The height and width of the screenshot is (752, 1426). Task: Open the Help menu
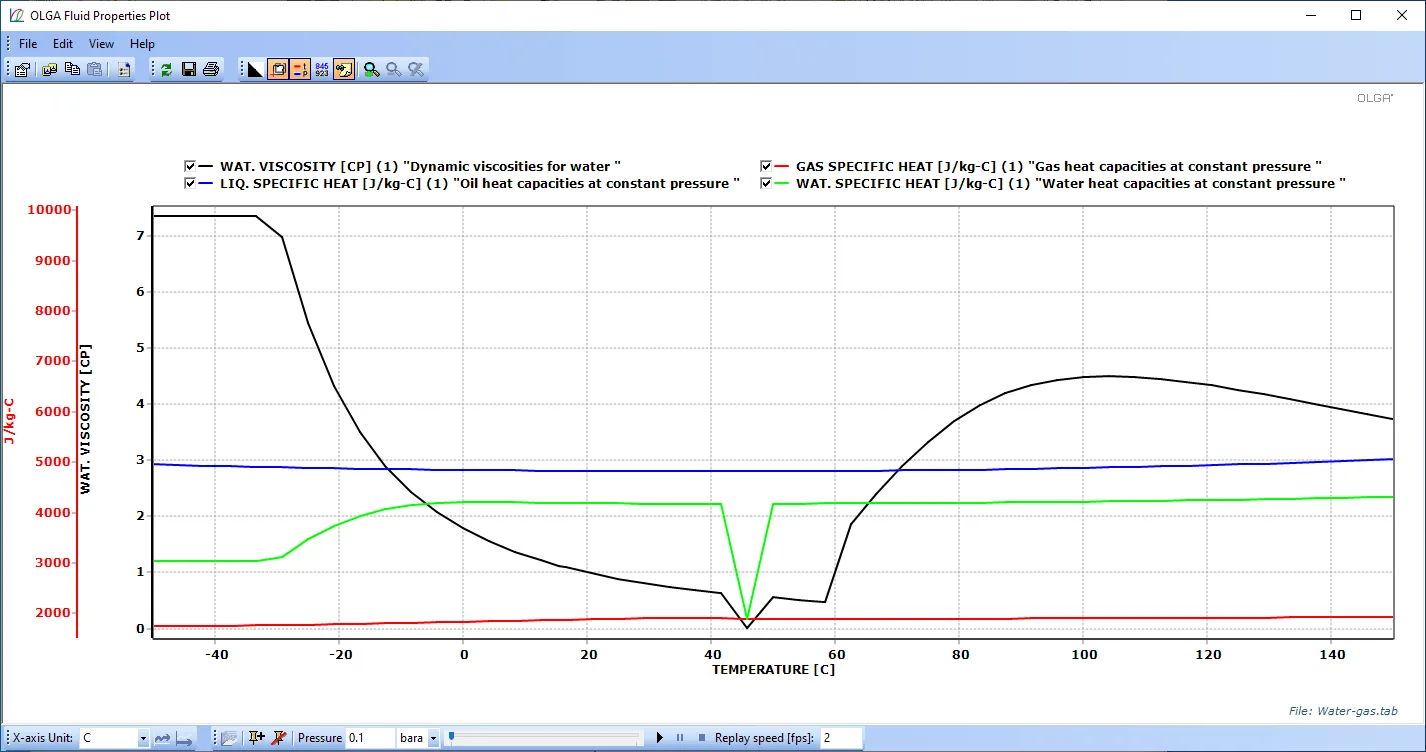(x=142, y=44)
